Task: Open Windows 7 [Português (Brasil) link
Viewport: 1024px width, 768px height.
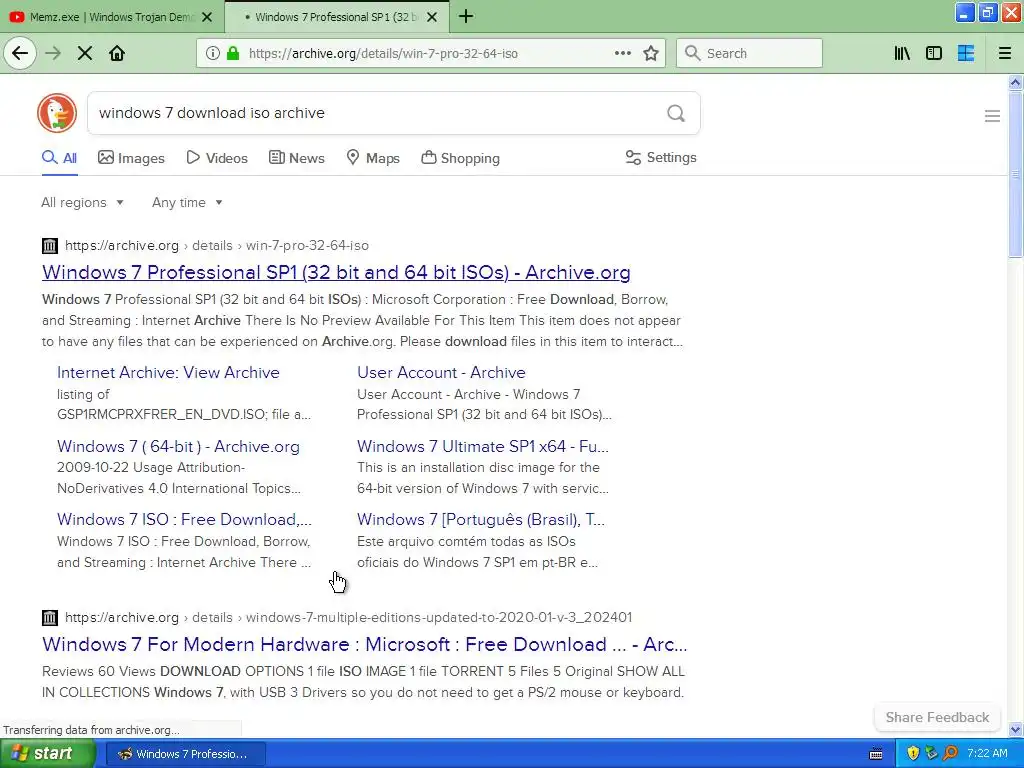Action: [x=481, y=519]
